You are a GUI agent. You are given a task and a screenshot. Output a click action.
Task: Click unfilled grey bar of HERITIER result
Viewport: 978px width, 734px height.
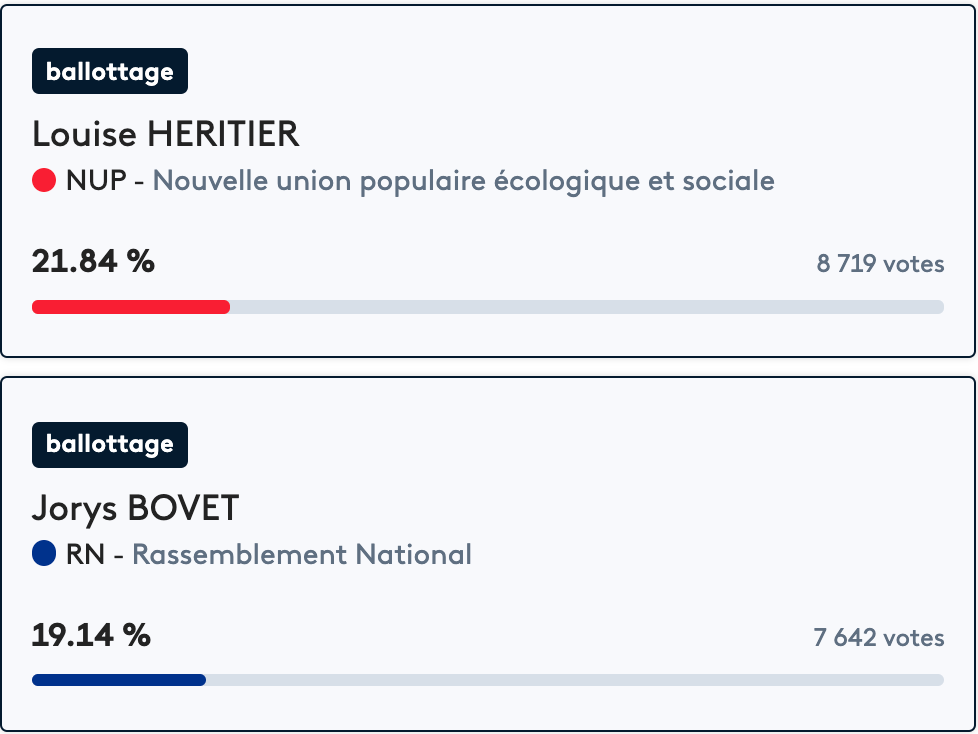click(587, 307)
